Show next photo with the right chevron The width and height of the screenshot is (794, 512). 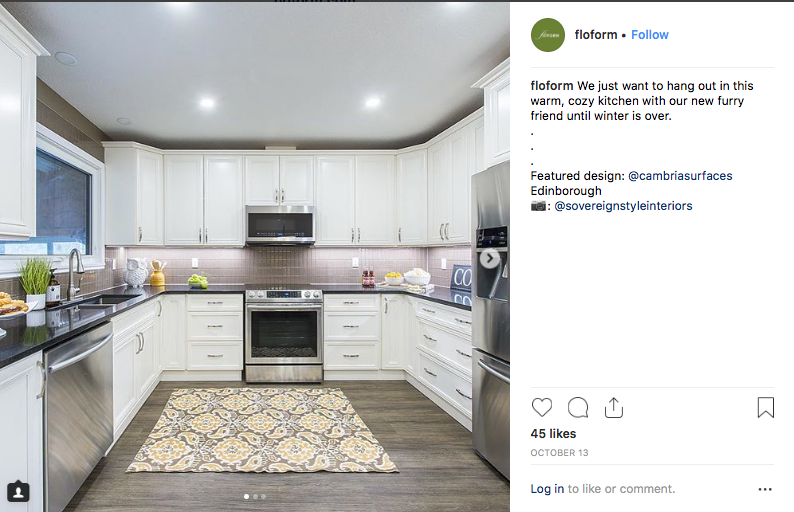click(489, 258)
